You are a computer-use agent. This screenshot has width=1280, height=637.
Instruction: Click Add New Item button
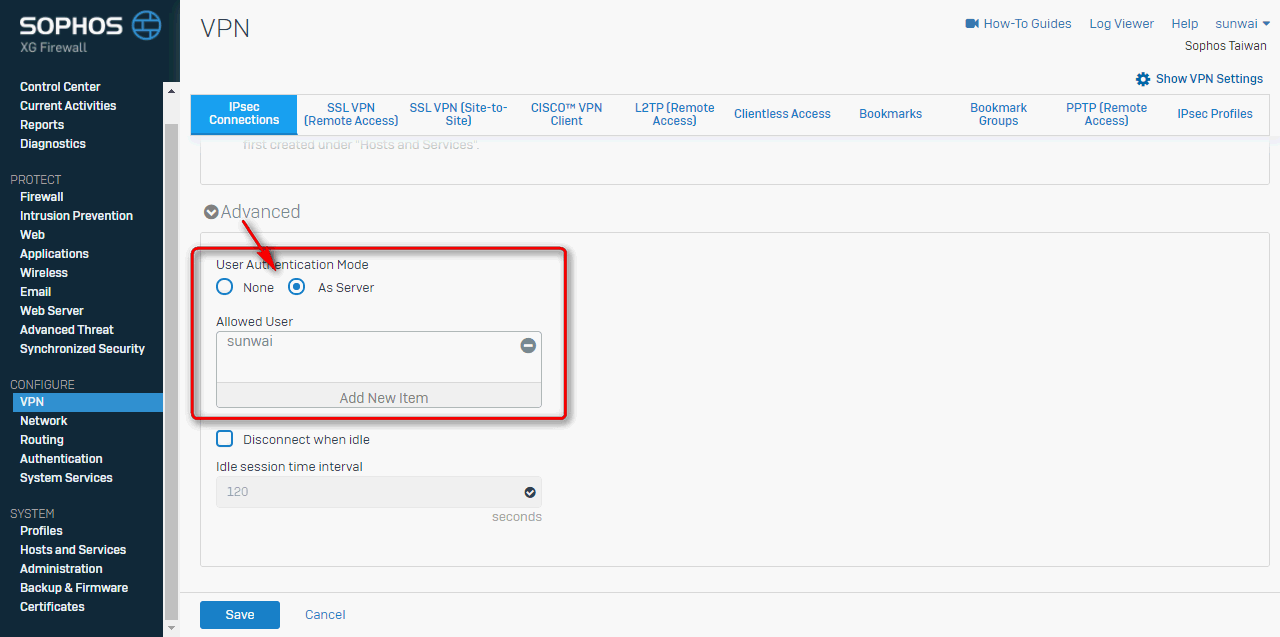[x=379, y=397]
